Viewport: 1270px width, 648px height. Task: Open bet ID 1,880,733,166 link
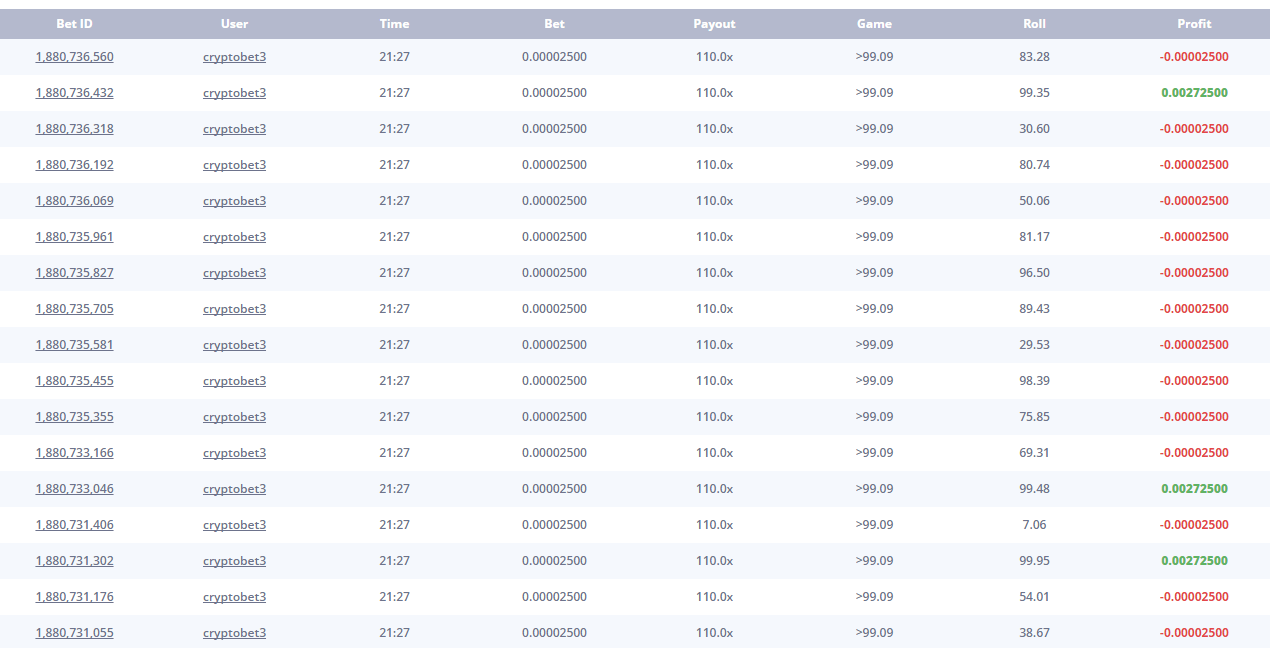(74, 453)
